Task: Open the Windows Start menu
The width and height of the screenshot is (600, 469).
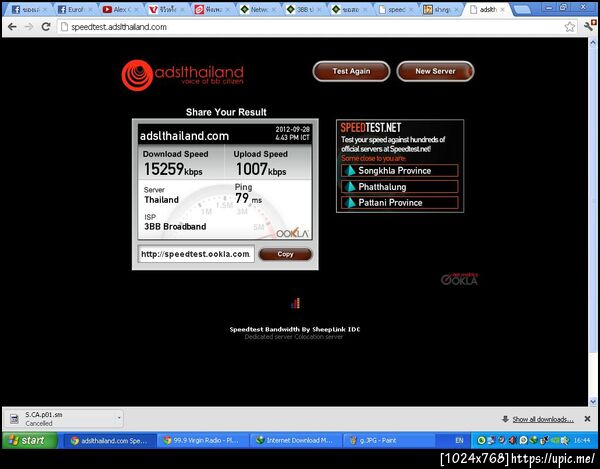Action: 30,440
